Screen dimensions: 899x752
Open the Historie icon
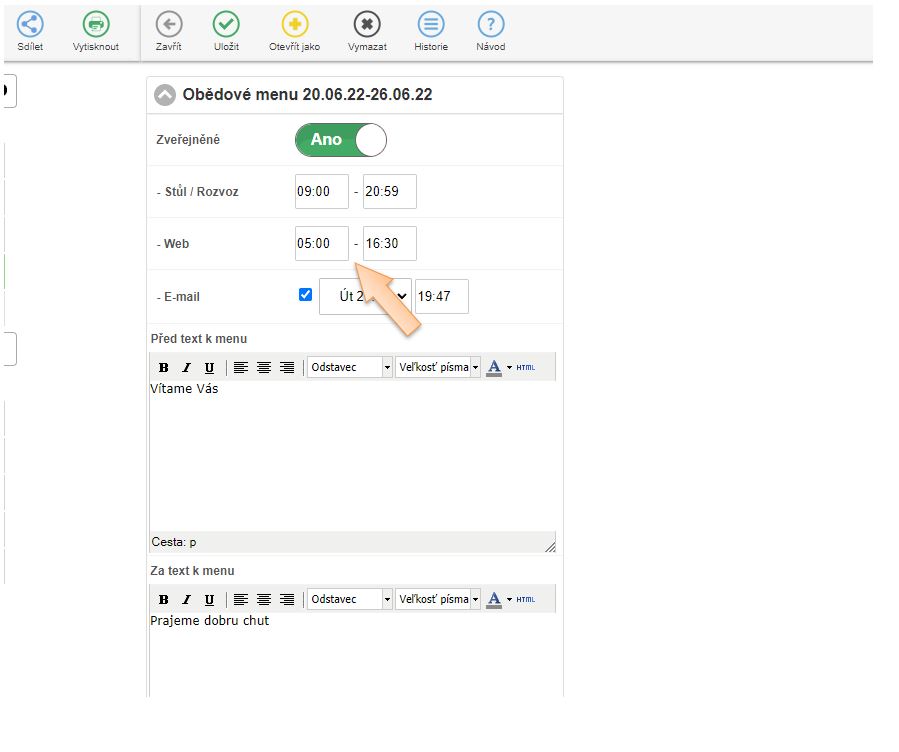[431, 25]
